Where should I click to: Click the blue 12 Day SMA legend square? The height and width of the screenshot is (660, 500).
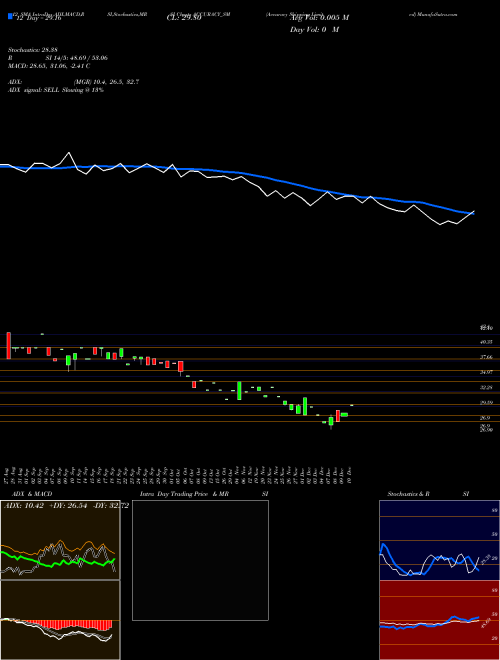(10, 16)
